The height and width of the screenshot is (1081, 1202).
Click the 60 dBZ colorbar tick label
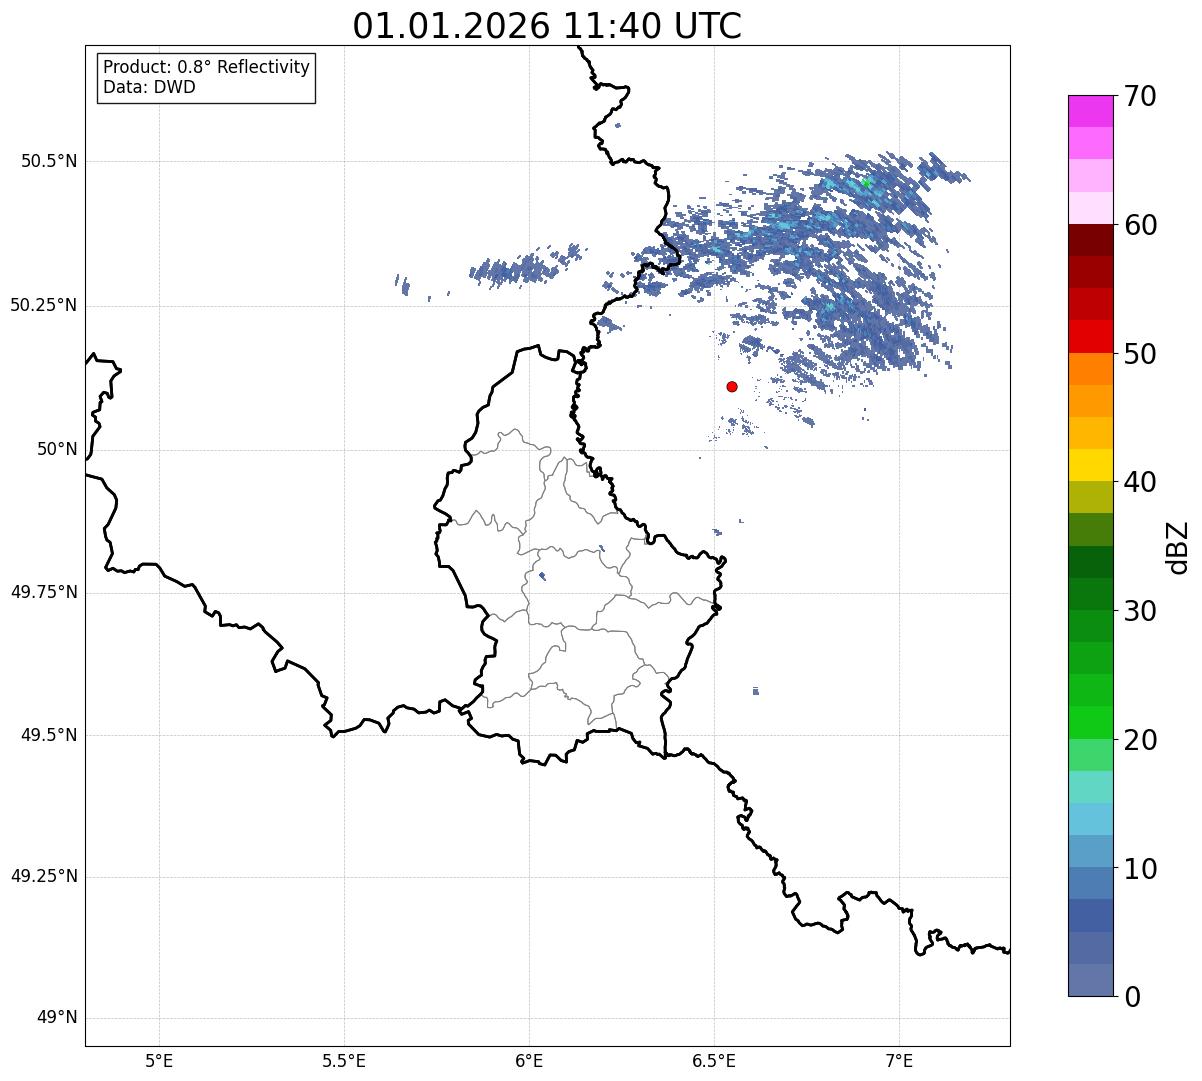click(1140, 225)
